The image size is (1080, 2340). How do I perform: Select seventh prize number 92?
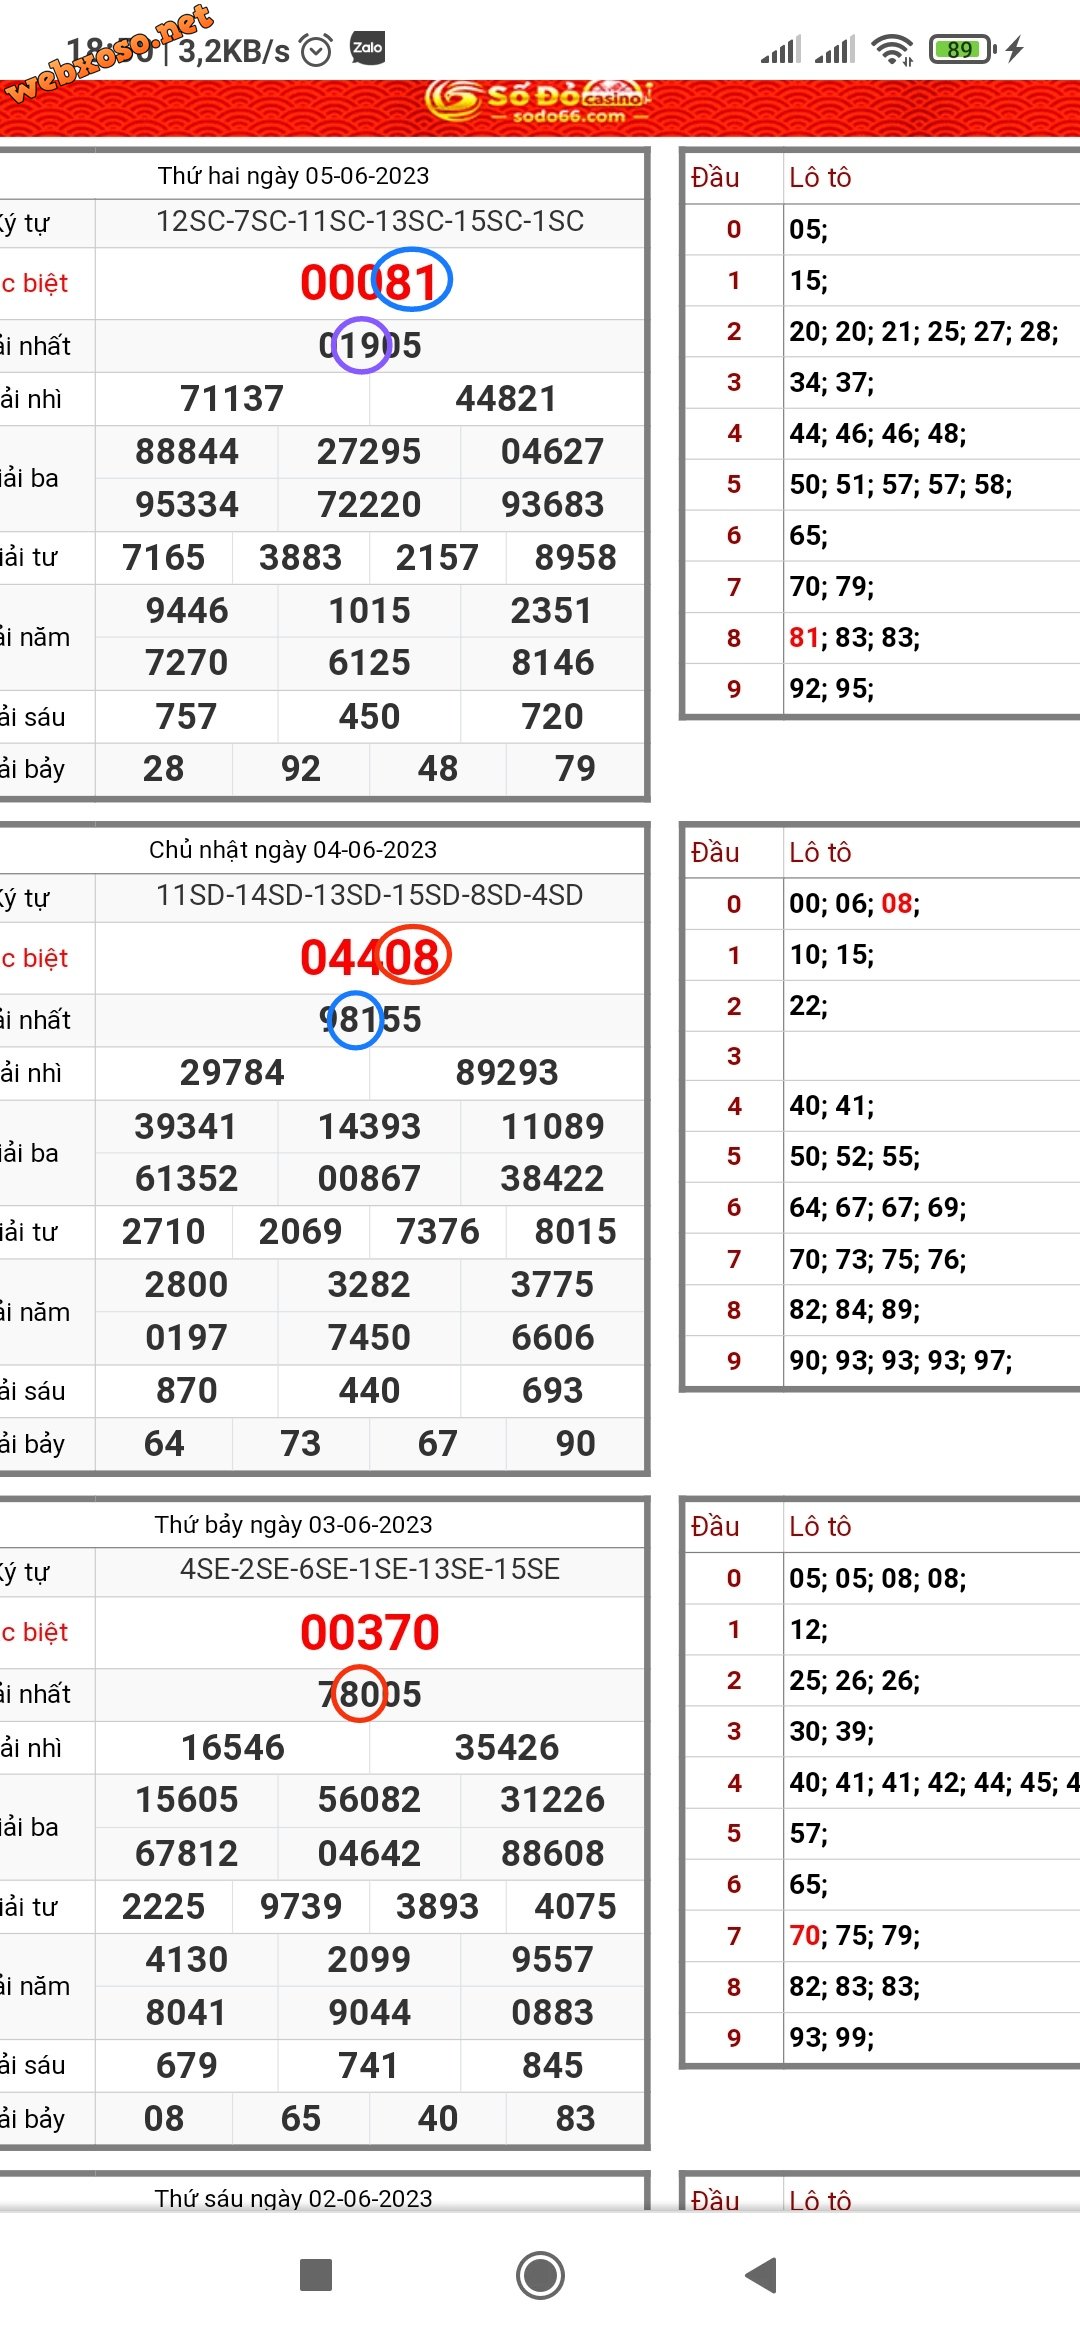300,769
